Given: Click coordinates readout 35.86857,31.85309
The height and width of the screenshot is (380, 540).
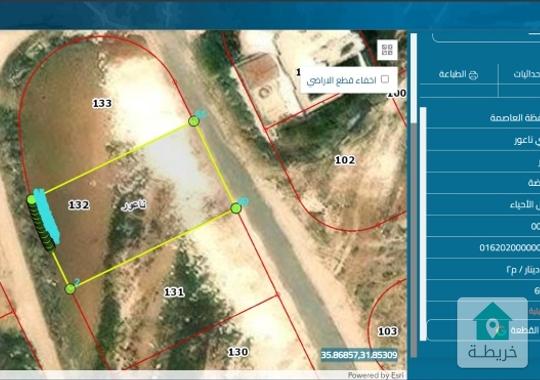Looking at the screenshot, I should click(x=359, y=355).
